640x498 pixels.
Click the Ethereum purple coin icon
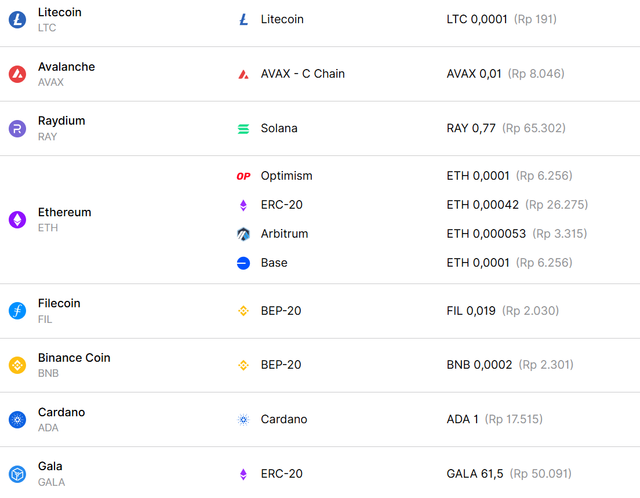click(x=18, y=220)
